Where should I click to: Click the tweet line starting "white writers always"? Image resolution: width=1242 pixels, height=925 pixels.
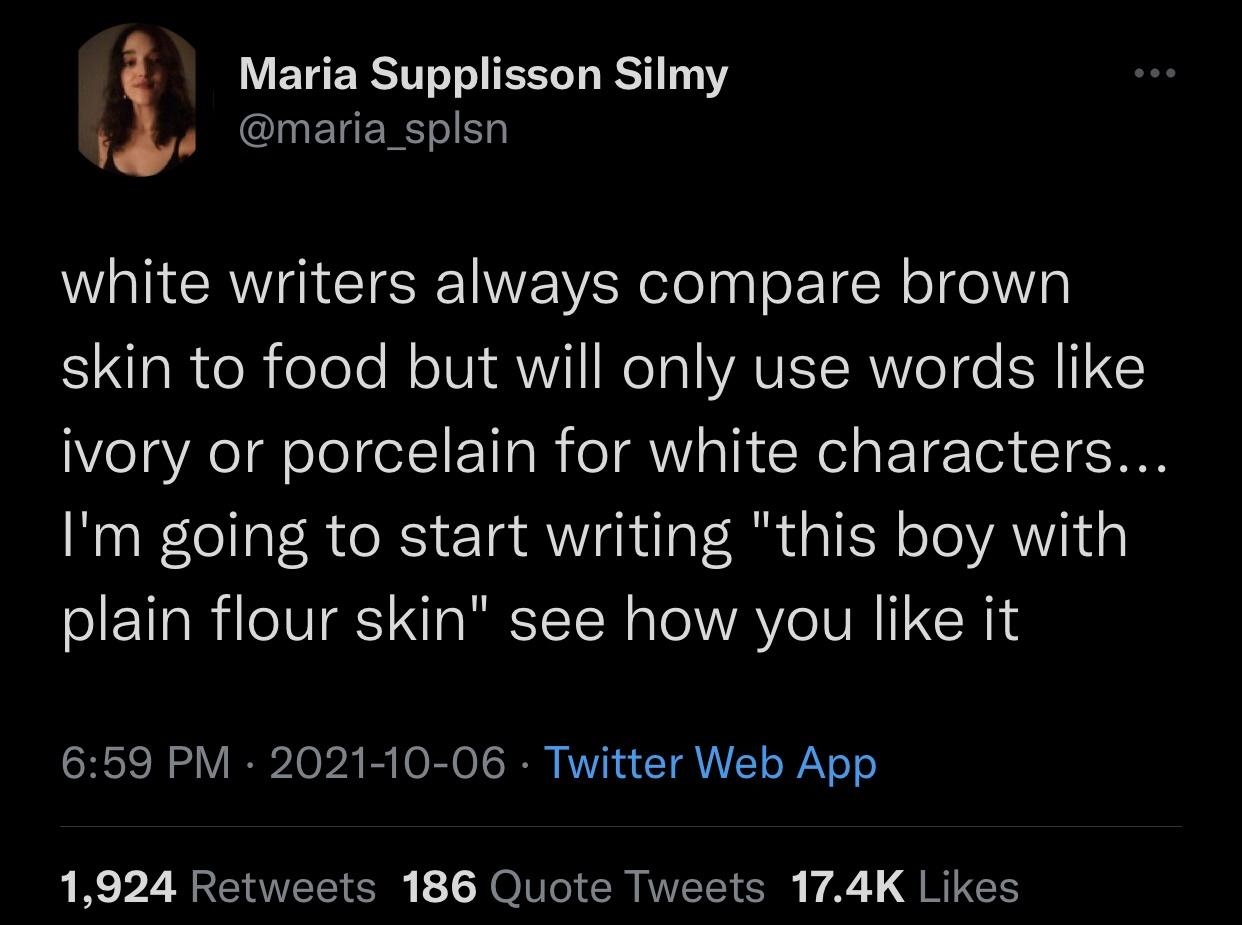click(x=565, y=285)
